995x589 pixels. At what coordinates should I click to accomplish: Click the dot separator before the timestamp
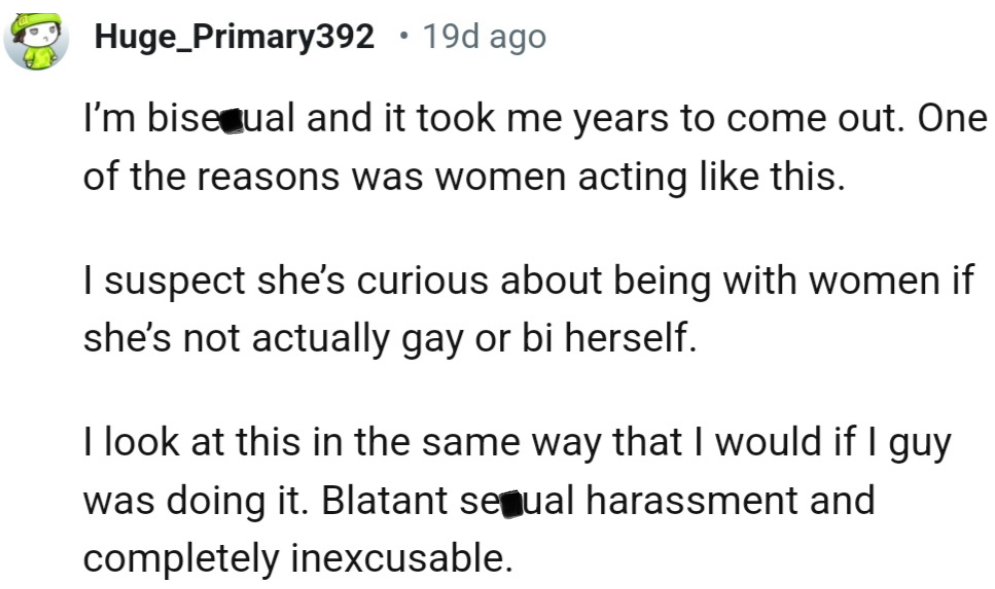pos(402,38)
